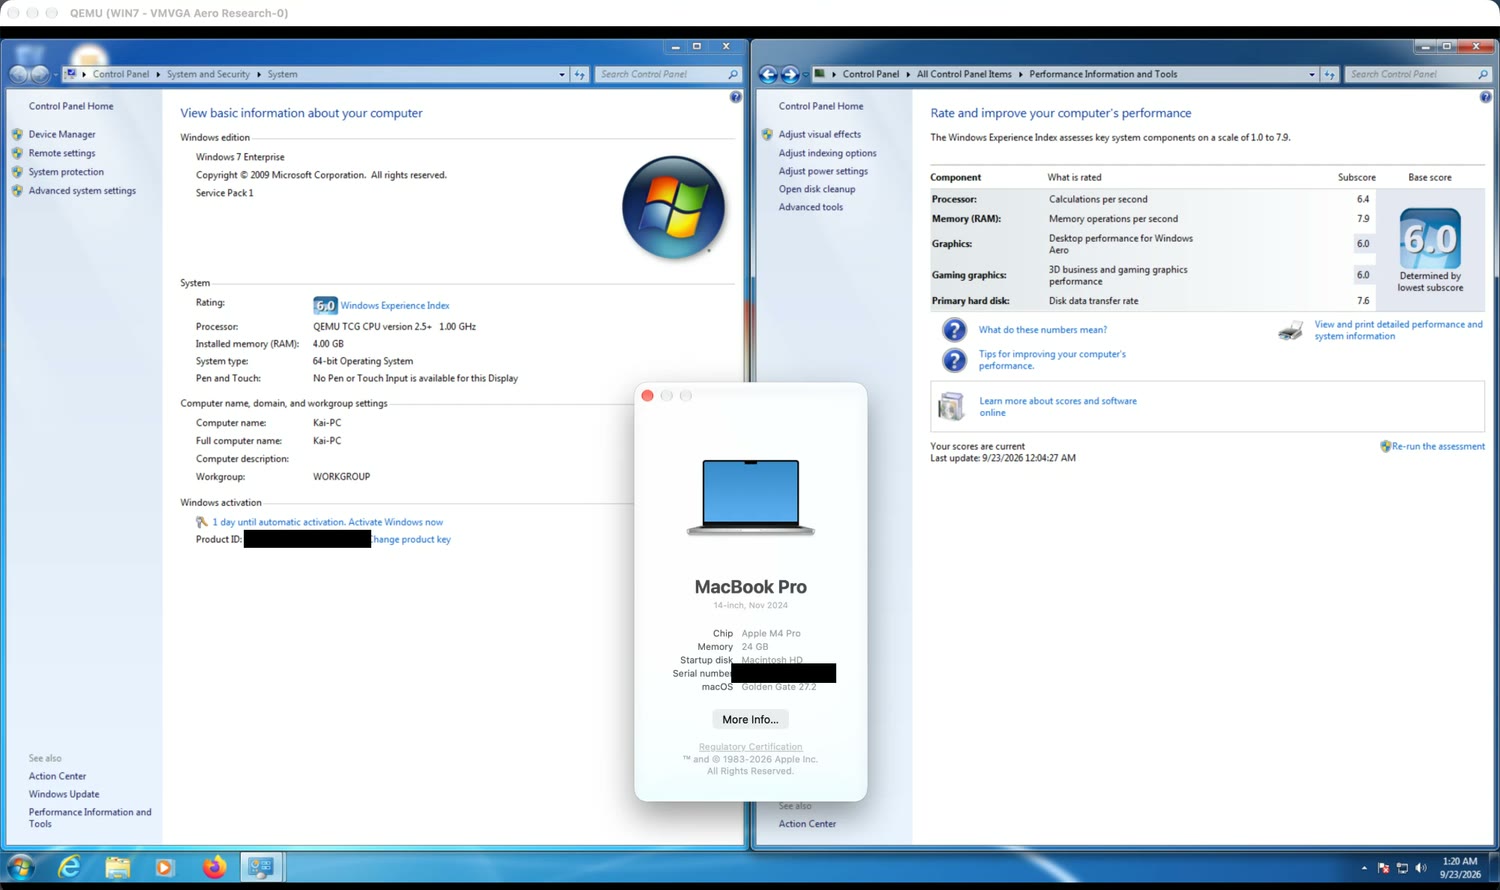Click the large 6.0 base score badge
Image resolution: width=1500 pixels, height=890 pixels.
click(x=1430, y=238)
